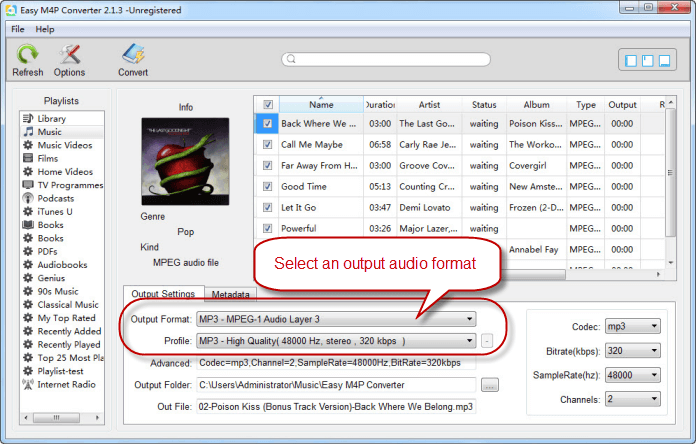Image resolution: width=696 pixels, height=444 pixels.
Task: Click the Output column header
Action: click(622, 105)
